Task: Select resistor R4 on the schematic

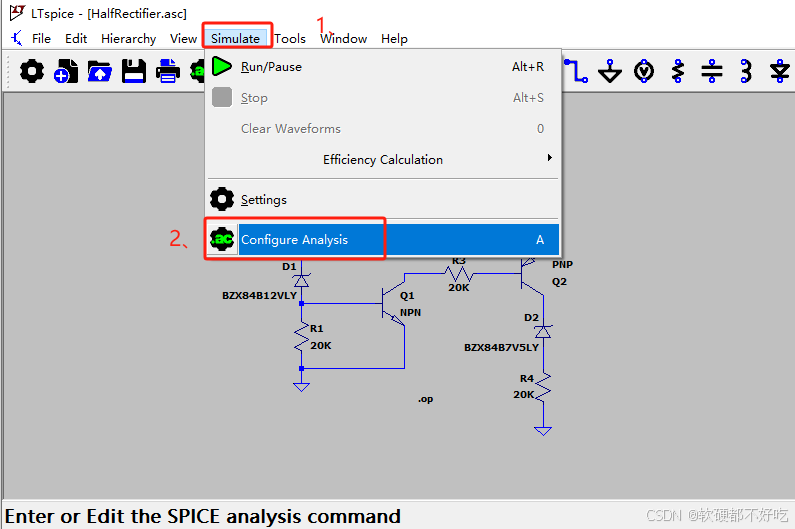Action: [543, 388]
